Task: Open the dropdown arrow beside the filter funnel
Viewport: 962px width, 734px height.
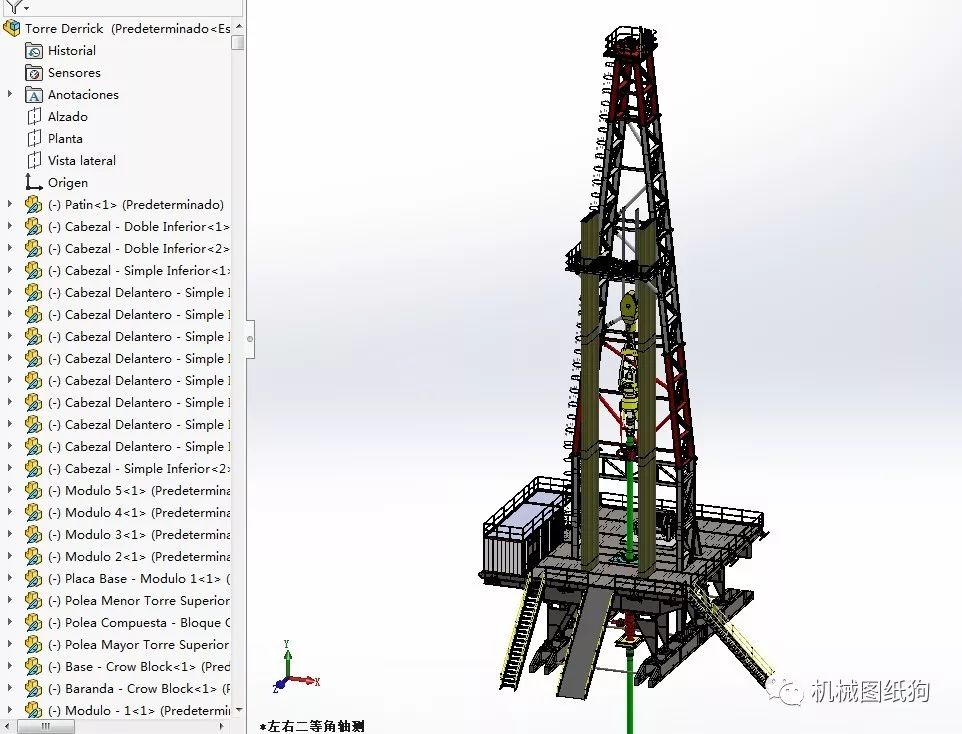Action: [26, 9]
